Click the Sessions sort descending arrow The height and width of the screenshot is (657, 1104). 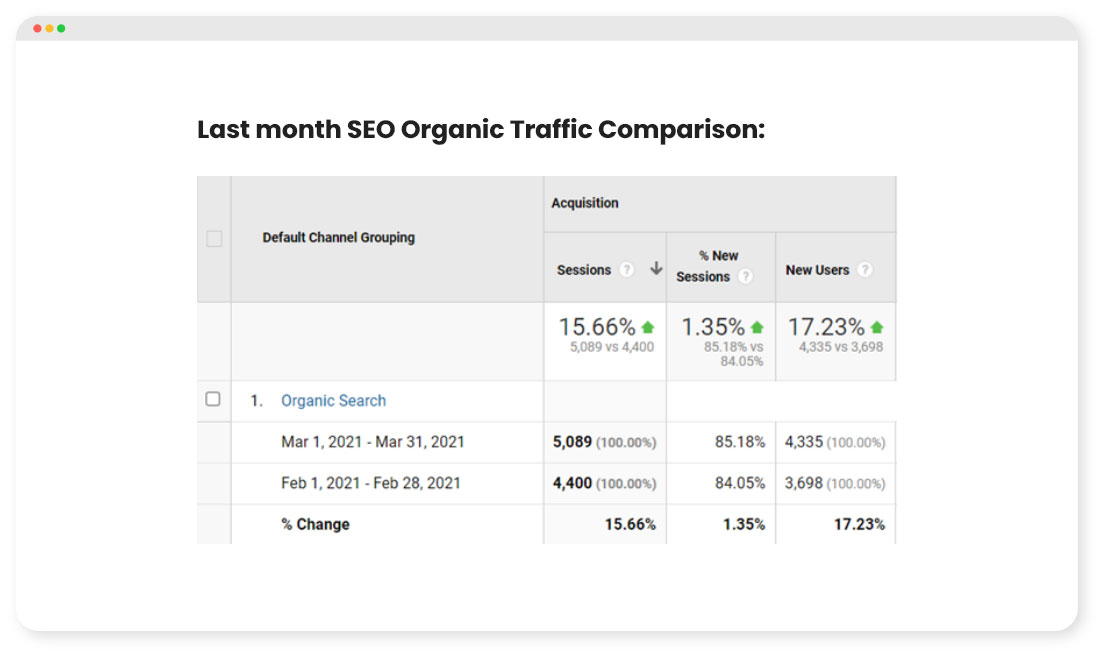pos(656,268)
